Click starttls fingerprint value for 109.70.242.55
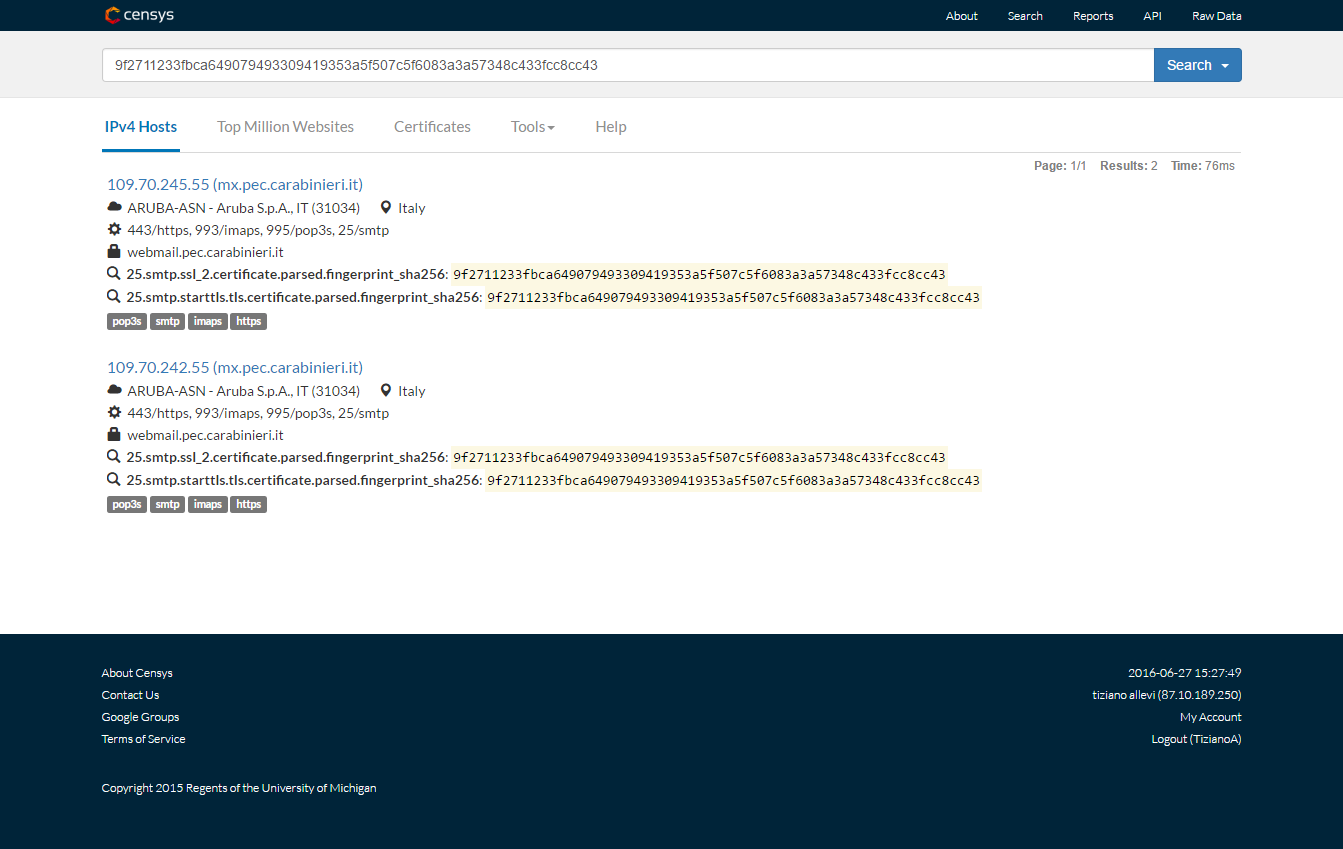The width and height of the screenshot is (1343, 849). click(734, 480)
